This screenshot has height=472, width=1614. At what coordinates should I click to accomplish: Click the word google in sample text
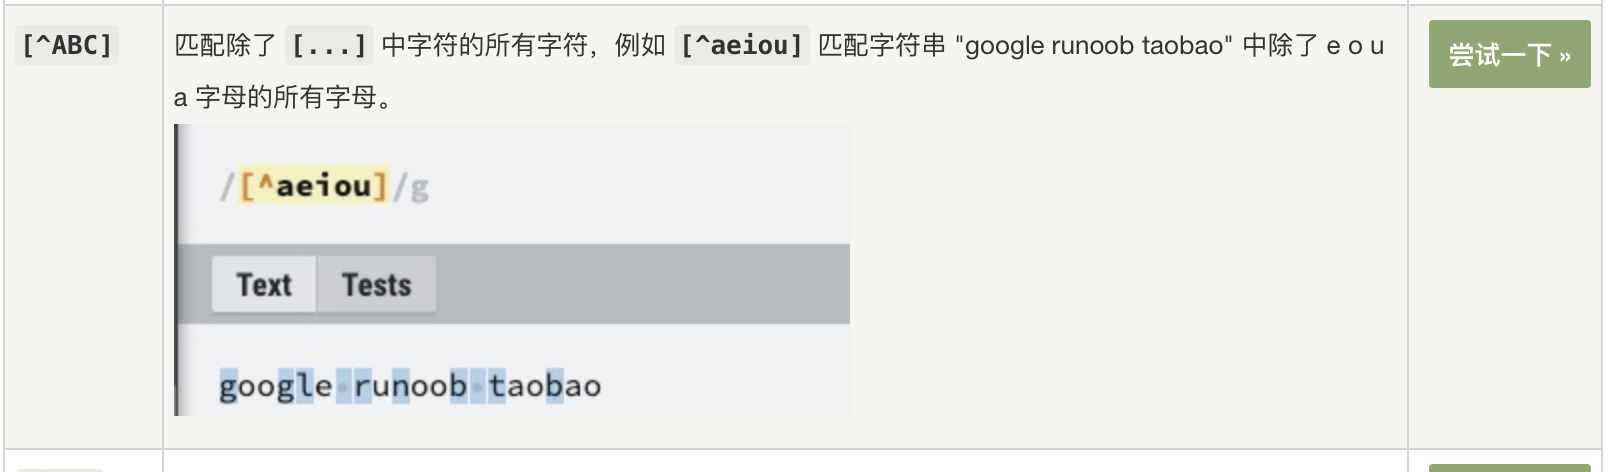coord(275,386)
